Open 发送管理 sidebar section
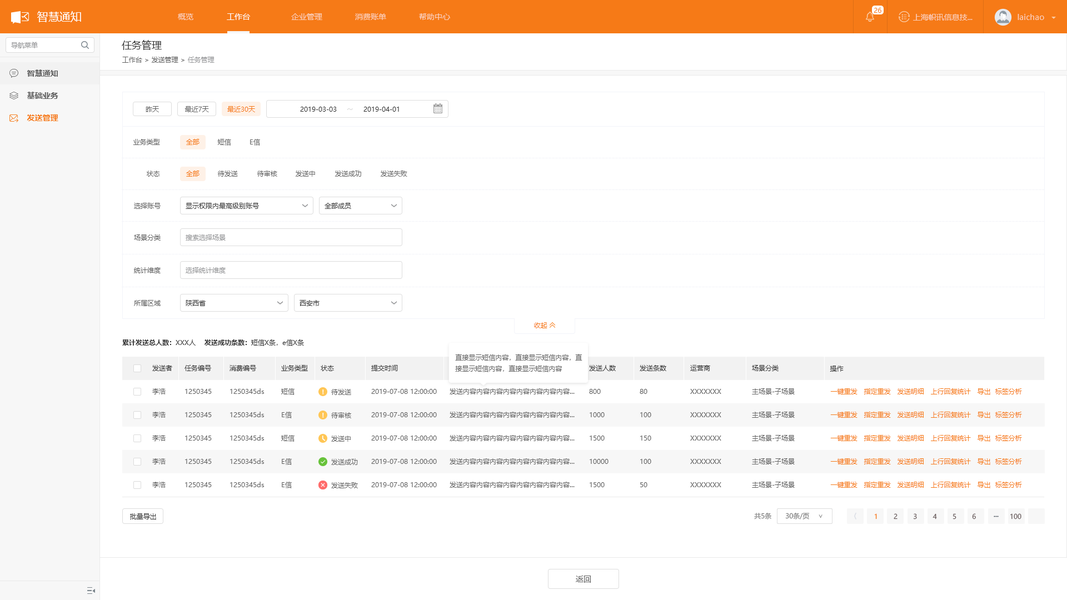 [x=42, y=118]
